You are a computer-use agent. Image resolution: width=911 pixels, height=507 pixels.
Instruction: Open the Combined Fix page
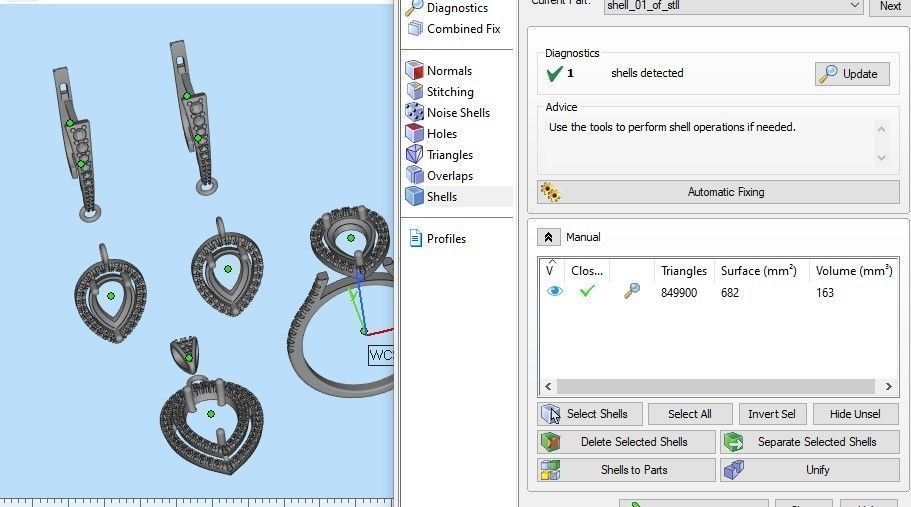click(x=454, y=28)
